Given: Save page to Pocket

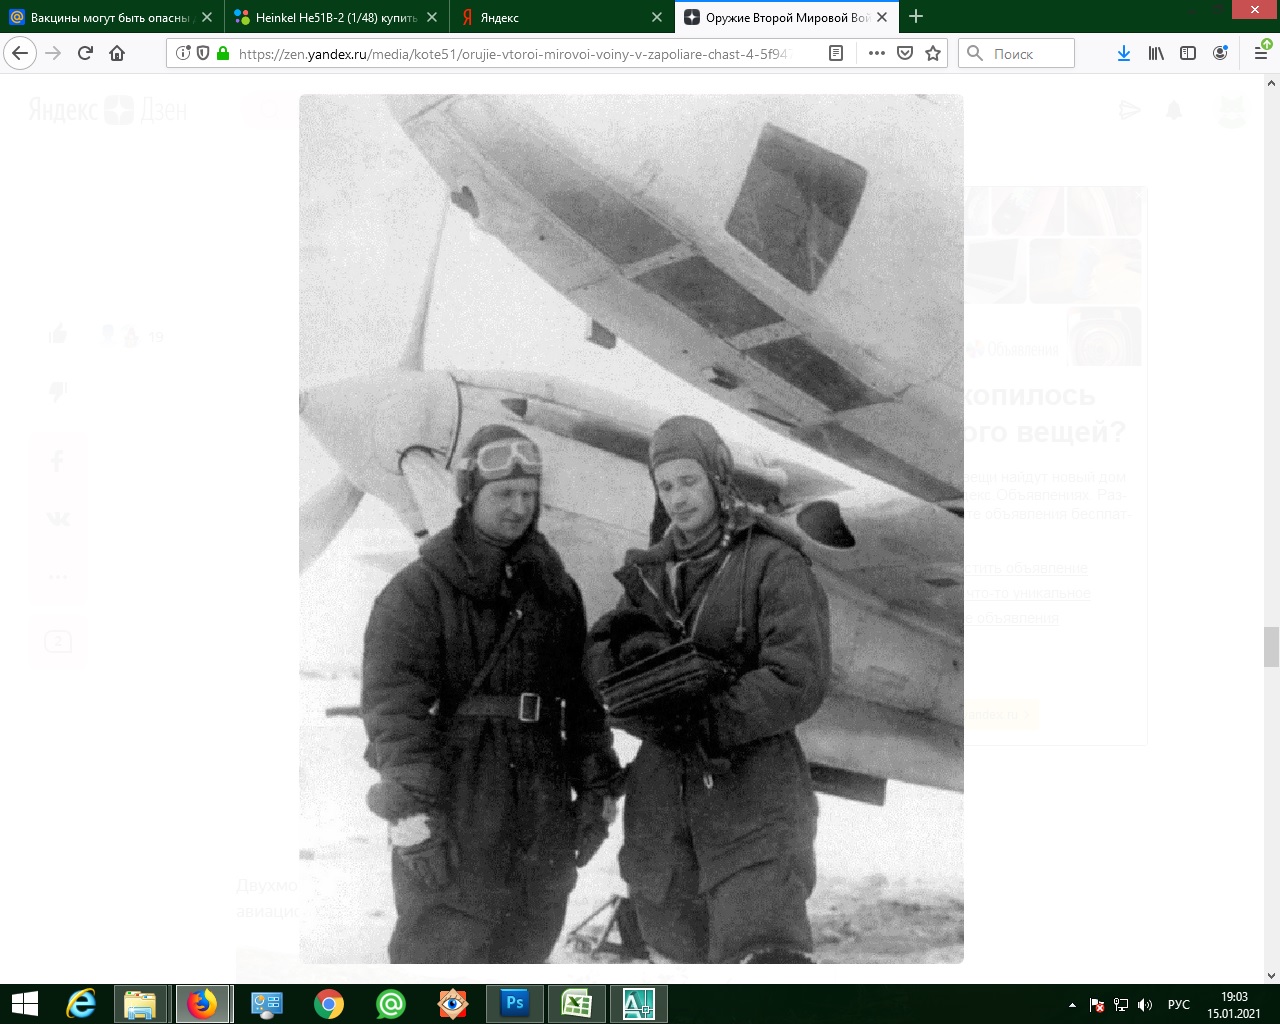Looking at the screenshot, I should coord(905,54).
